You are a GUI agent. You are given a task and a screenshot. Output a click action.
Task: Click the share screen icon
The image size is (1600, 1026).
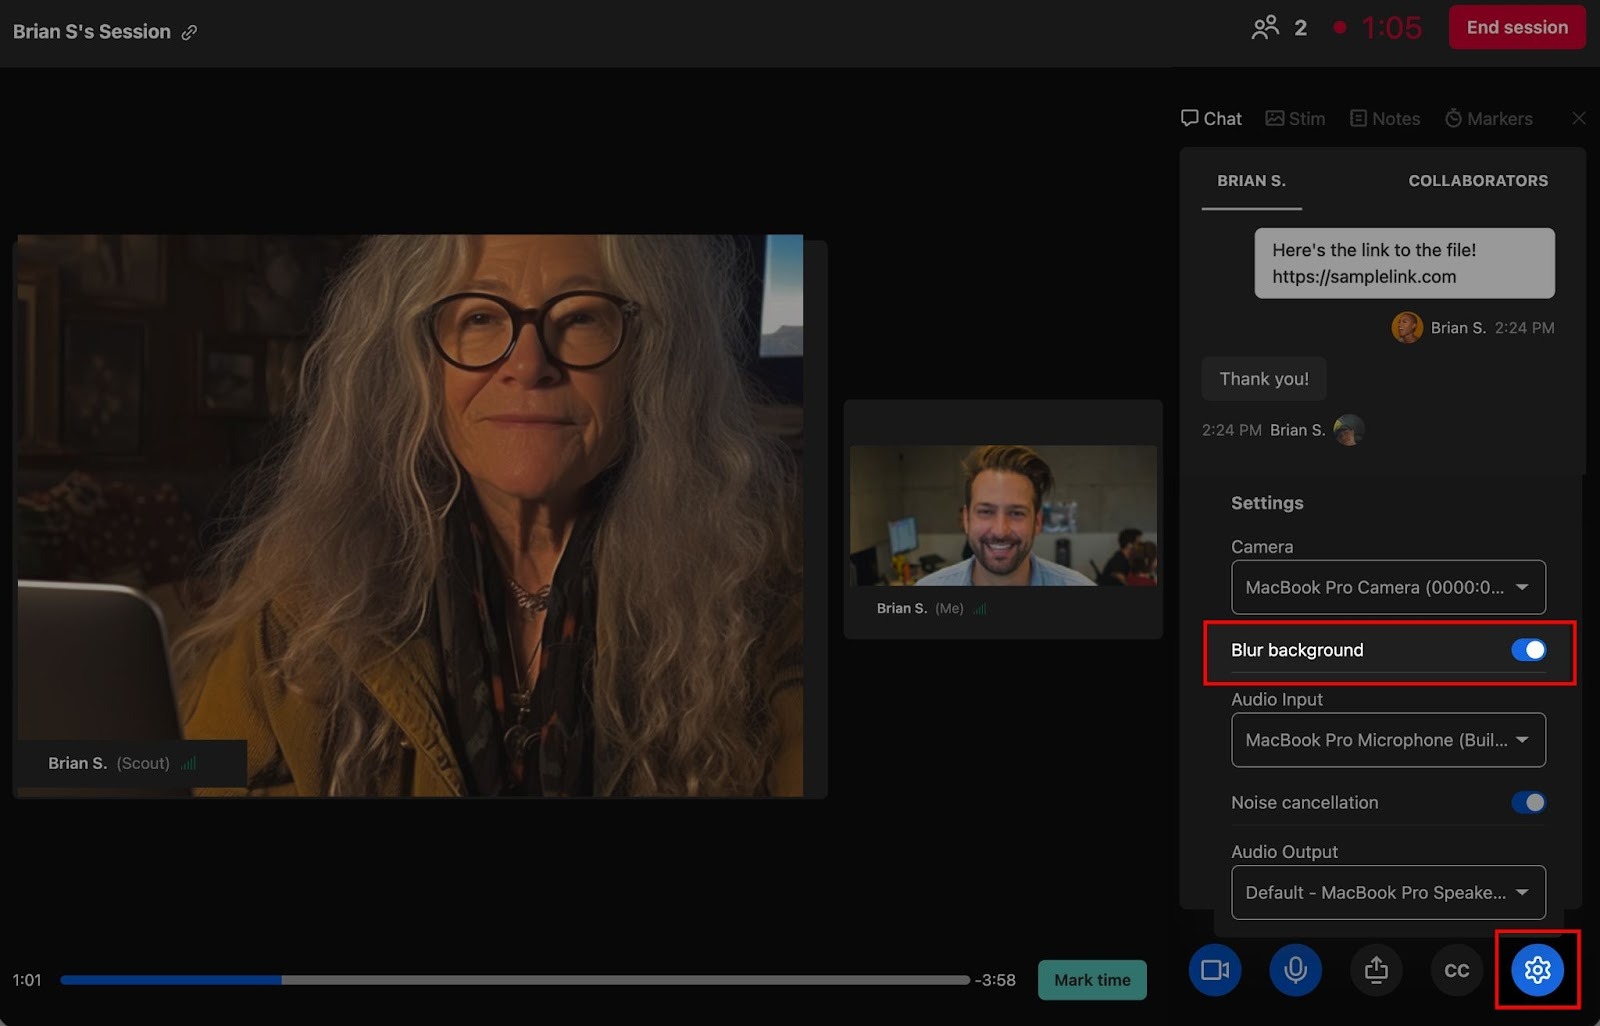[1376, 970]
